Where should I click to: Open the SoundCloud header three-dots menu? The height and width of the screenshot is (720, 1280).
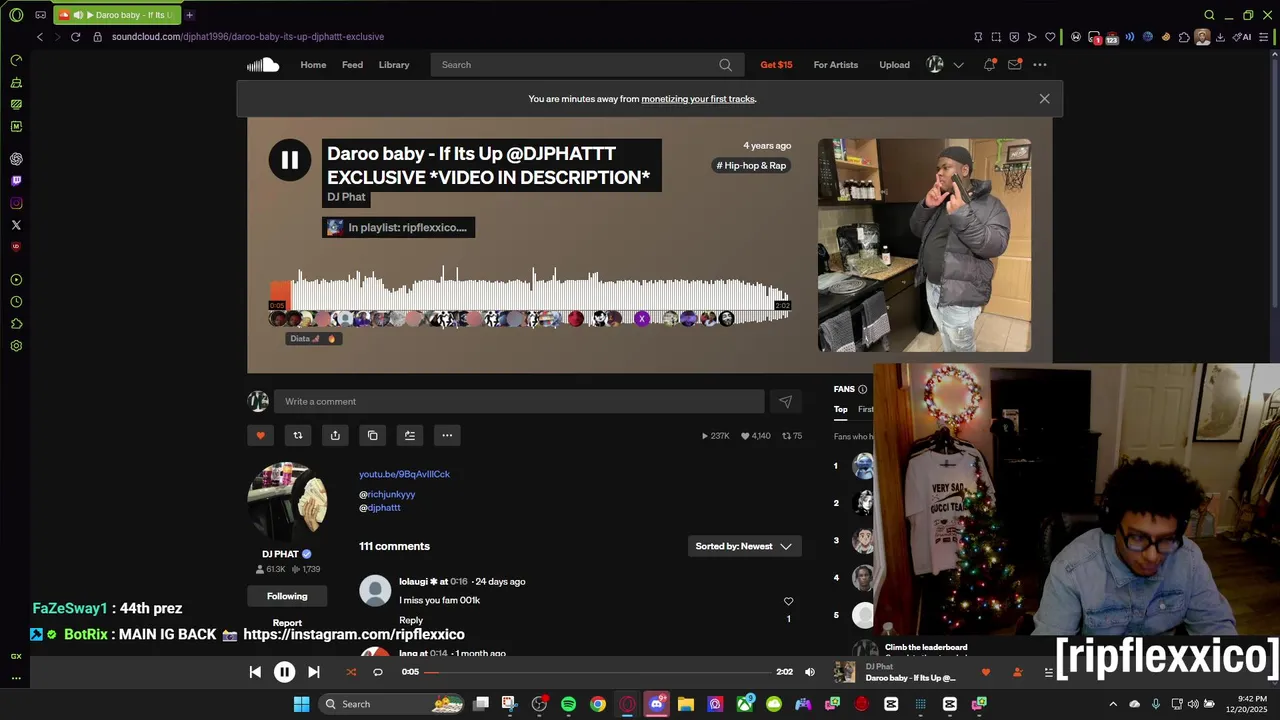tap(1040, 65)
